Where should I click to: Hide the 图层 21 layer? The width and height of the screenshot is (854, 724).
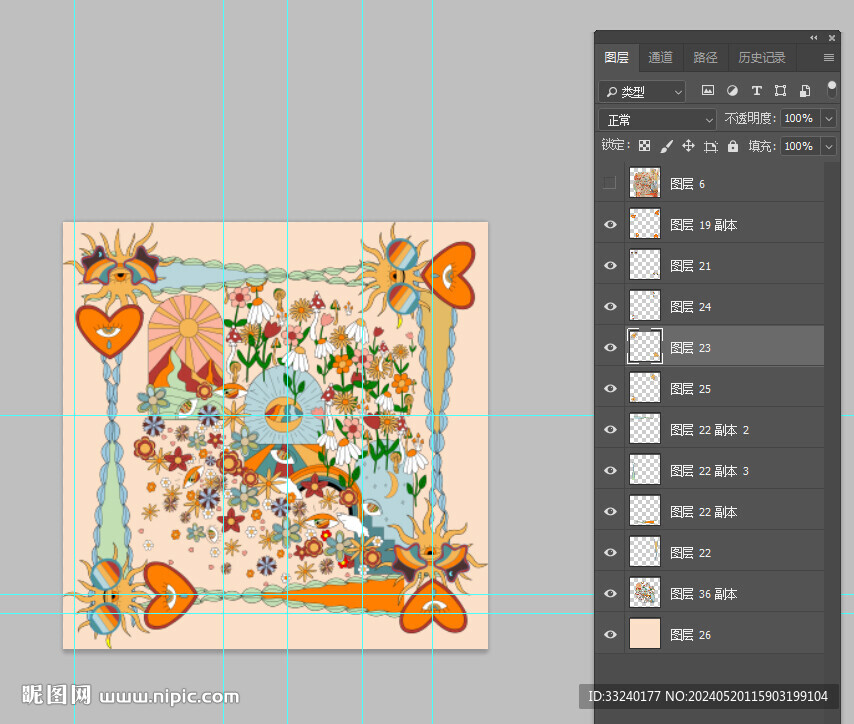[x=610, y=266]
